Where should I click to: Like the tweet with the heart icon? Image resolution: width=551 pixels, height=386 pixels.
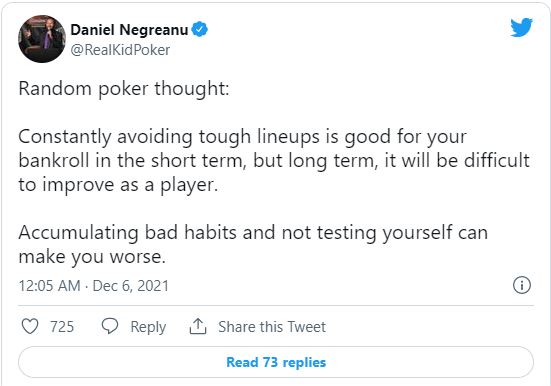tap(30, 326)
